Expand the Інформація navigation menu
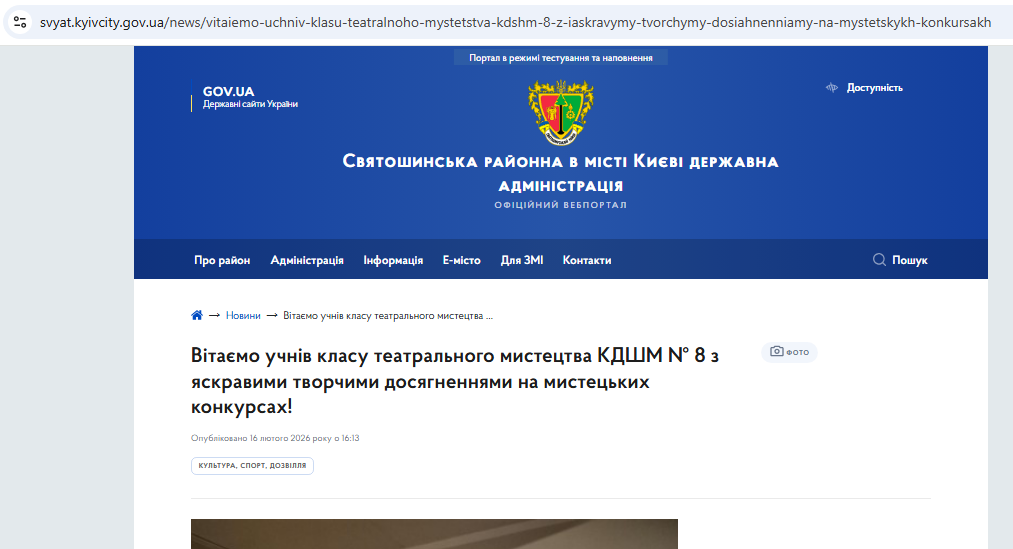 [x=393, y=260]
